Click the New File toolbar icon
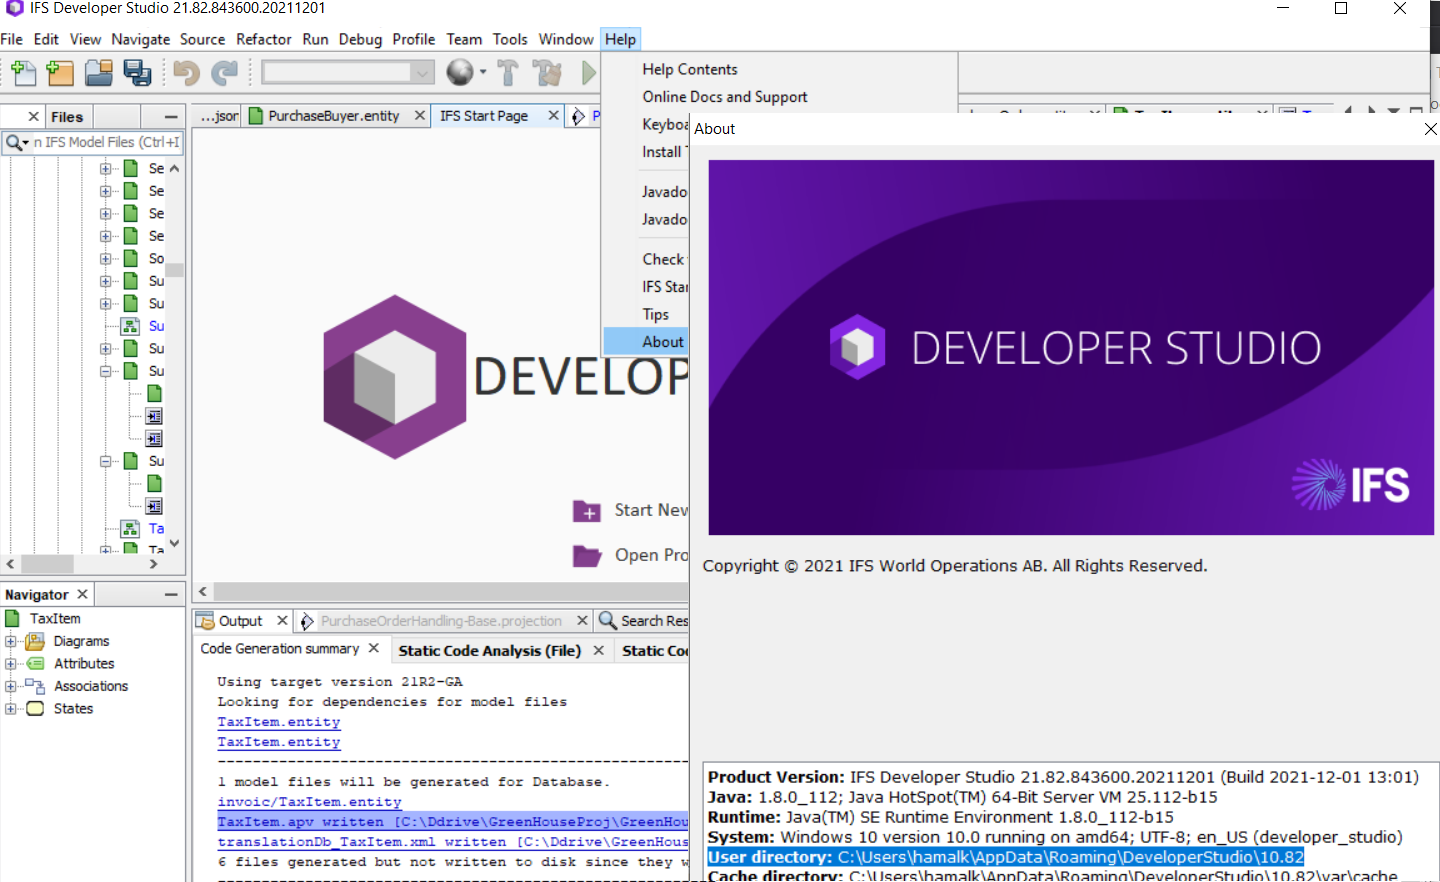The image size is (1440, 882). click(23, 72)
